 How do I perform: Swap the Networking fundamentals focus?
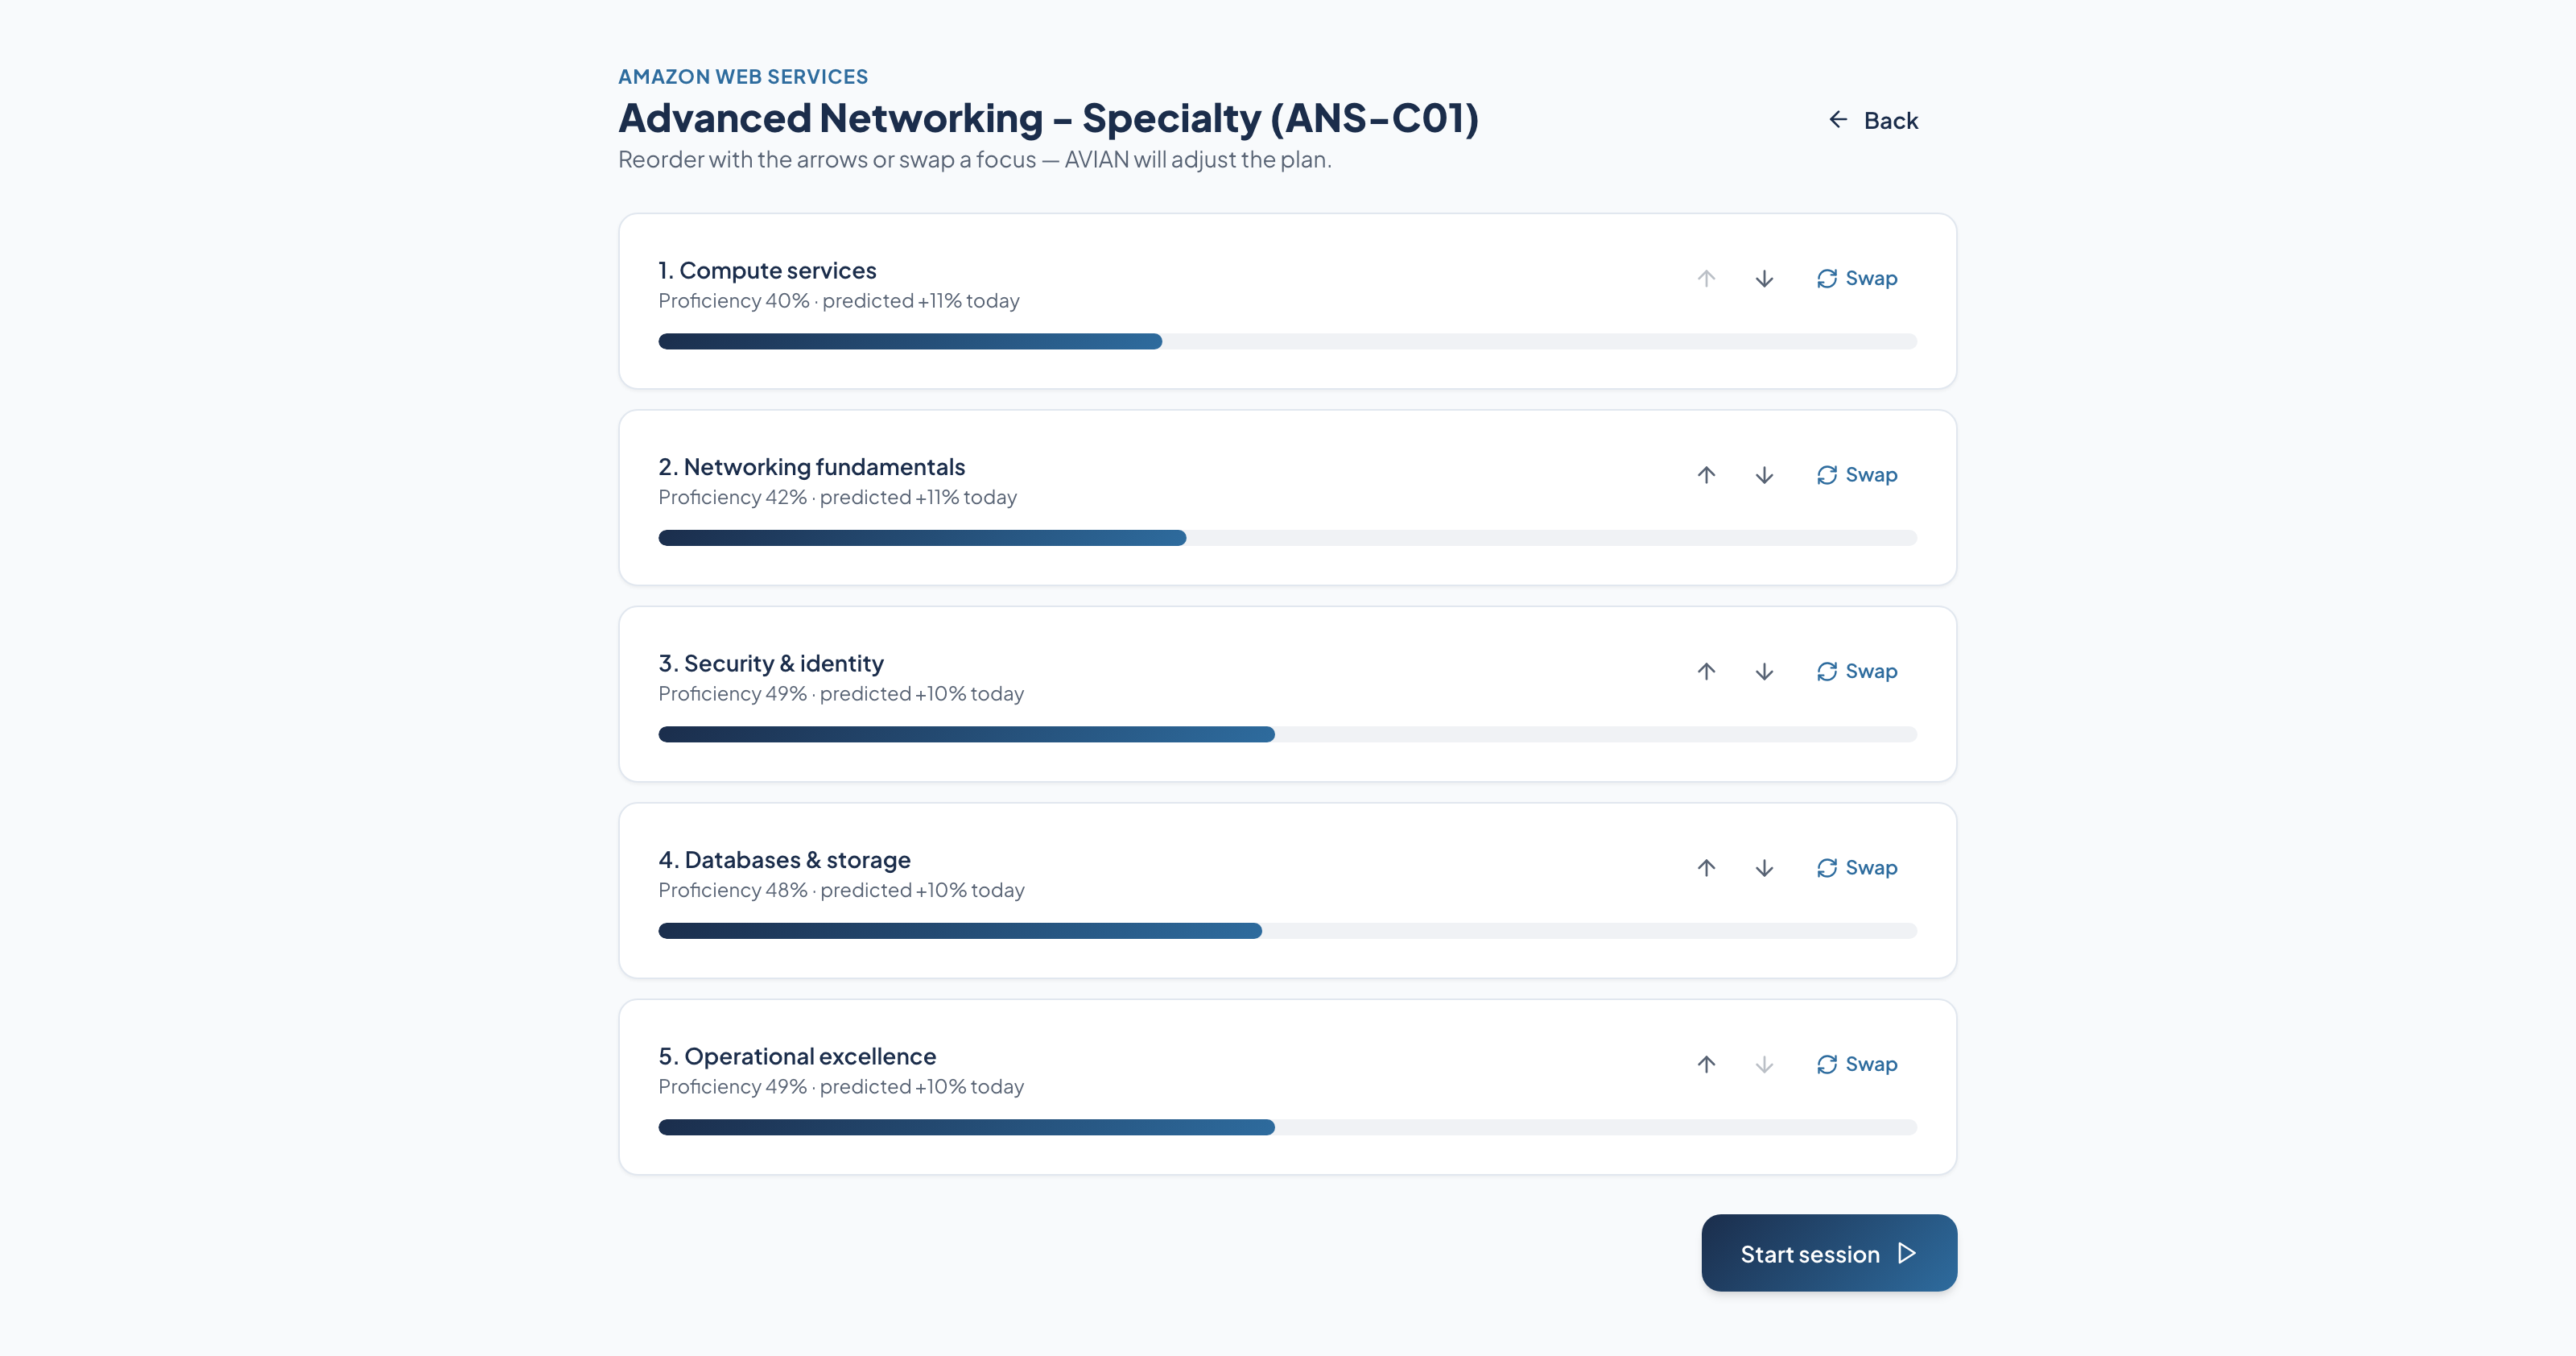pos(1856,475)
